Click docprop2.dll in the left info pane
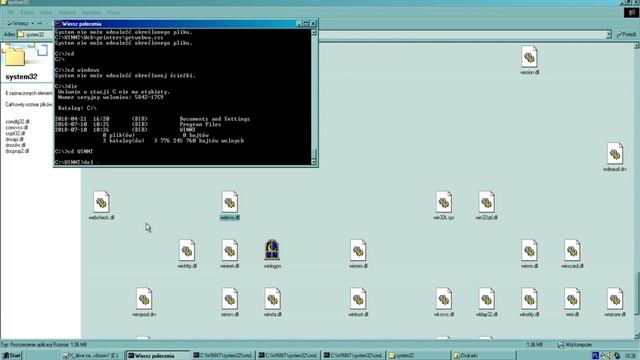This screenshot has width=640, height=360. (x=17, y=151)
